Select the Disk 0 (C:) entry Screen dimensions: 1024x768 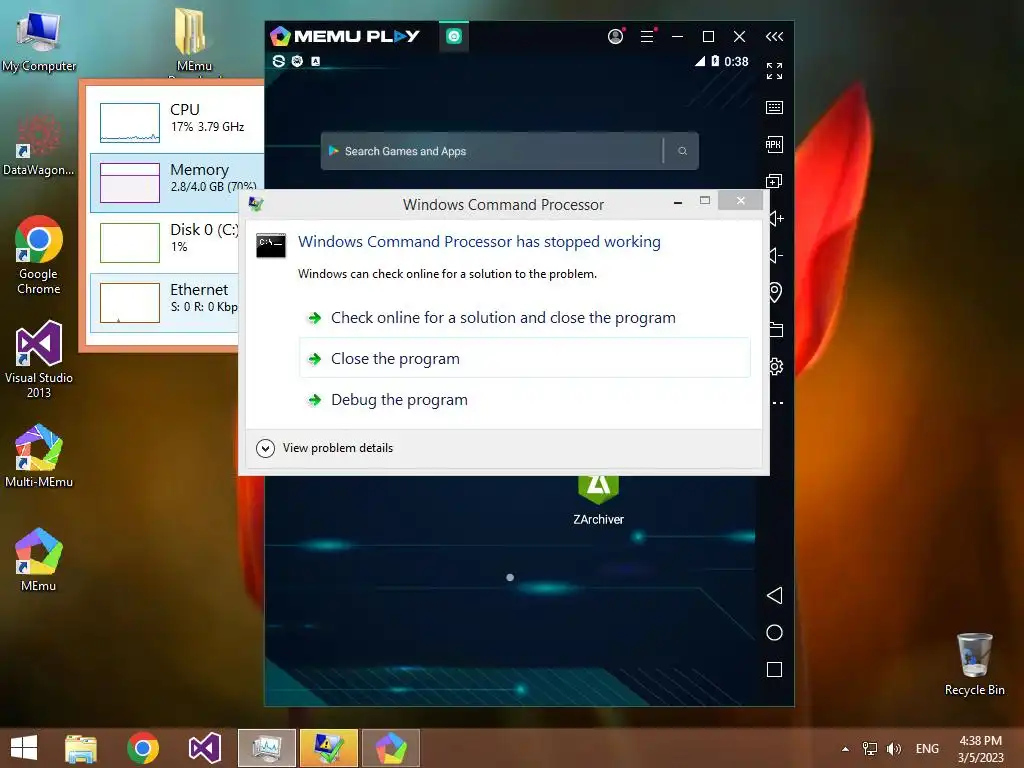tap(165, 242)
